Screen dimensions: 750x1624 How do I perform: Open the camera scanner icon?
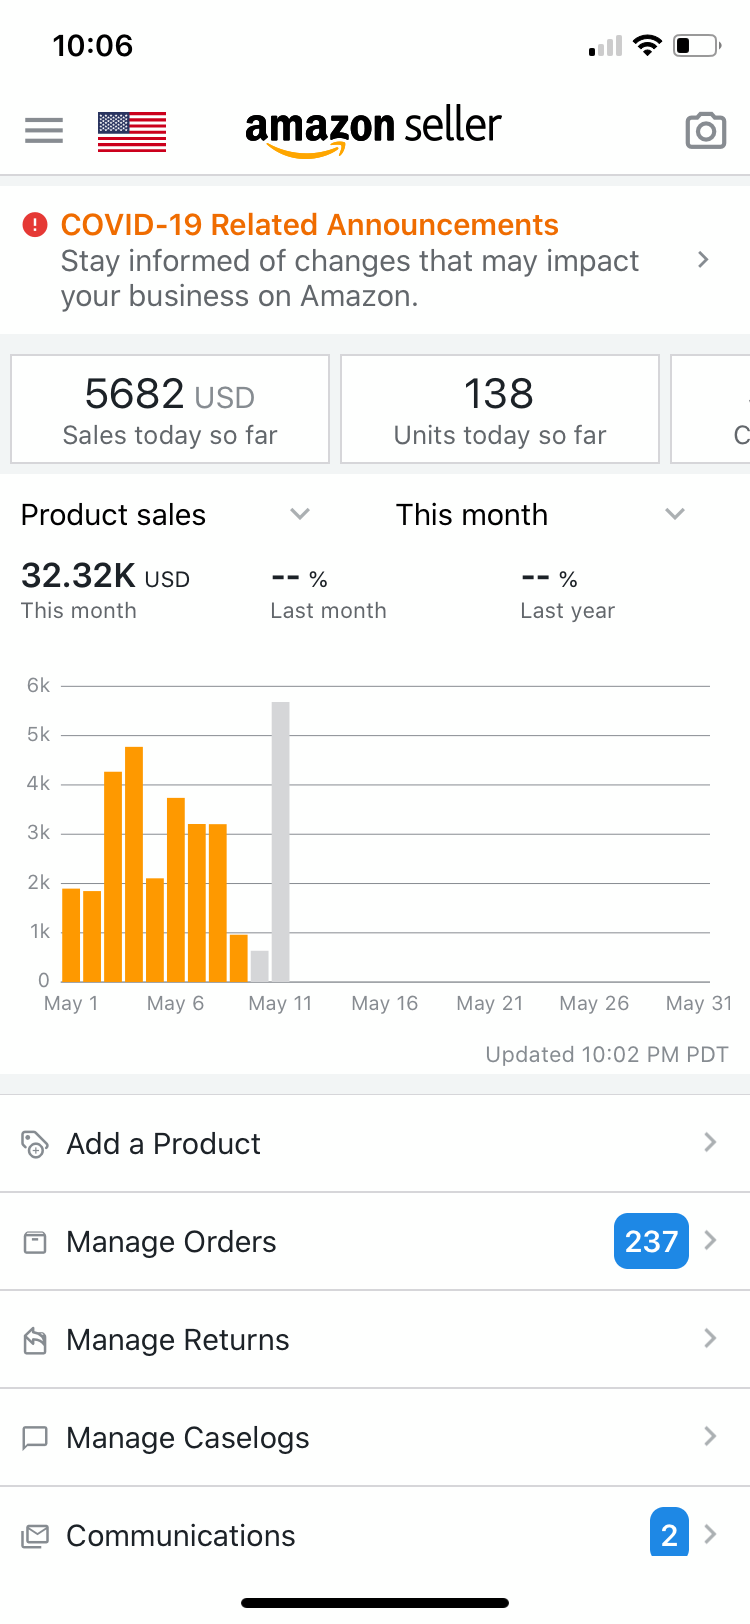(x=705, y=130)
